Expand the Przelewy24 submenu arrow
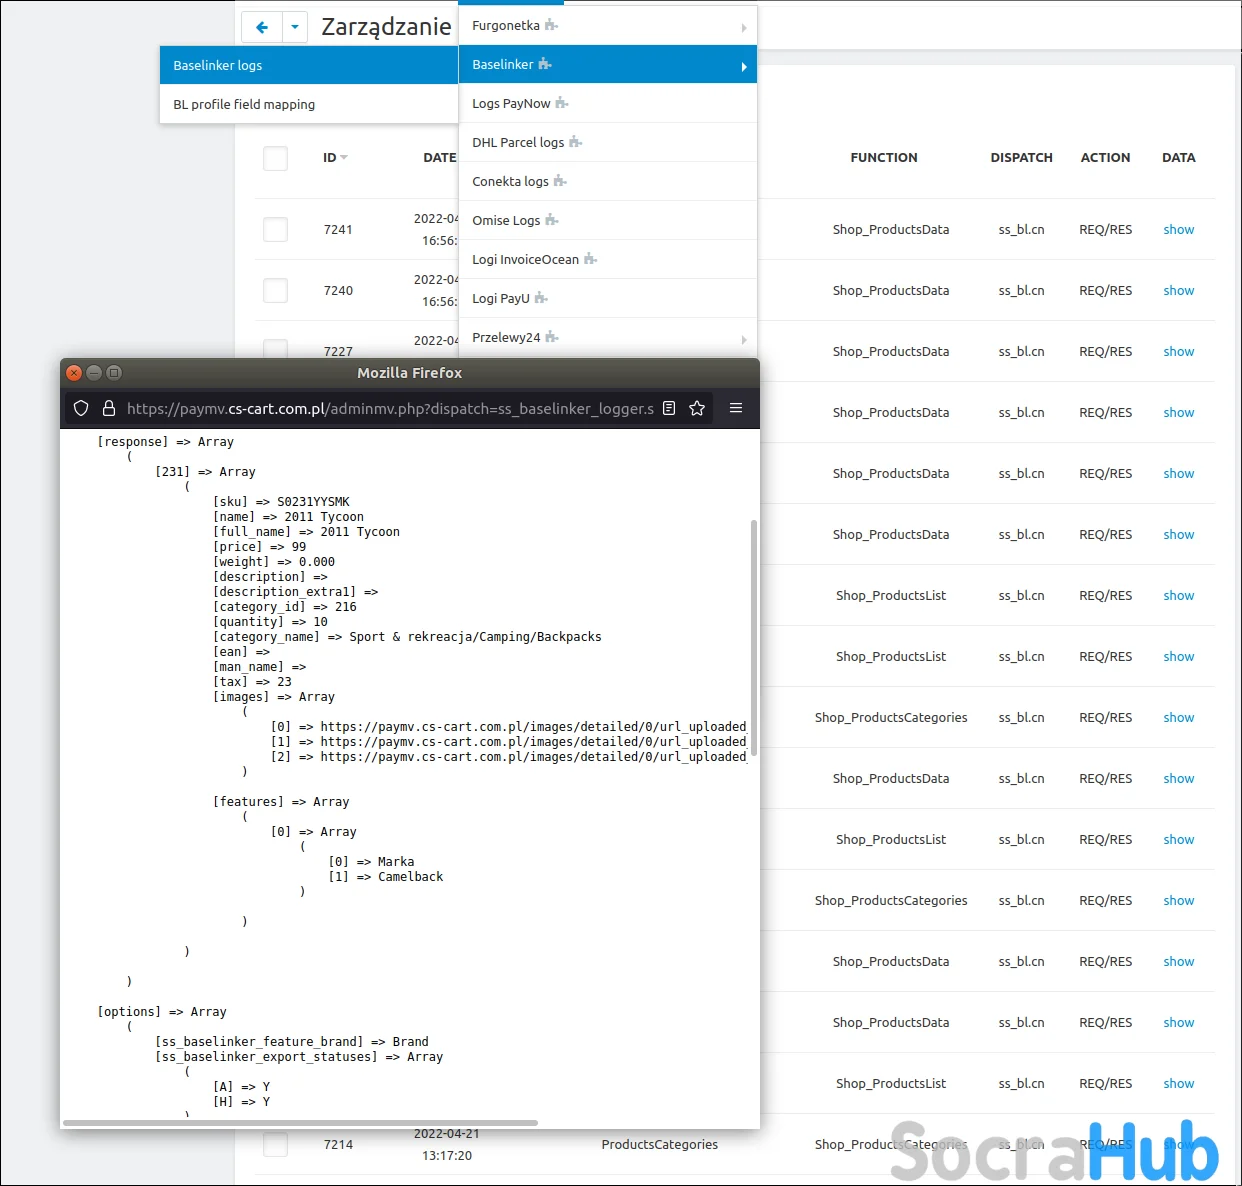The width and height of the screenshot is (1242, 1186). coord(744,340)
